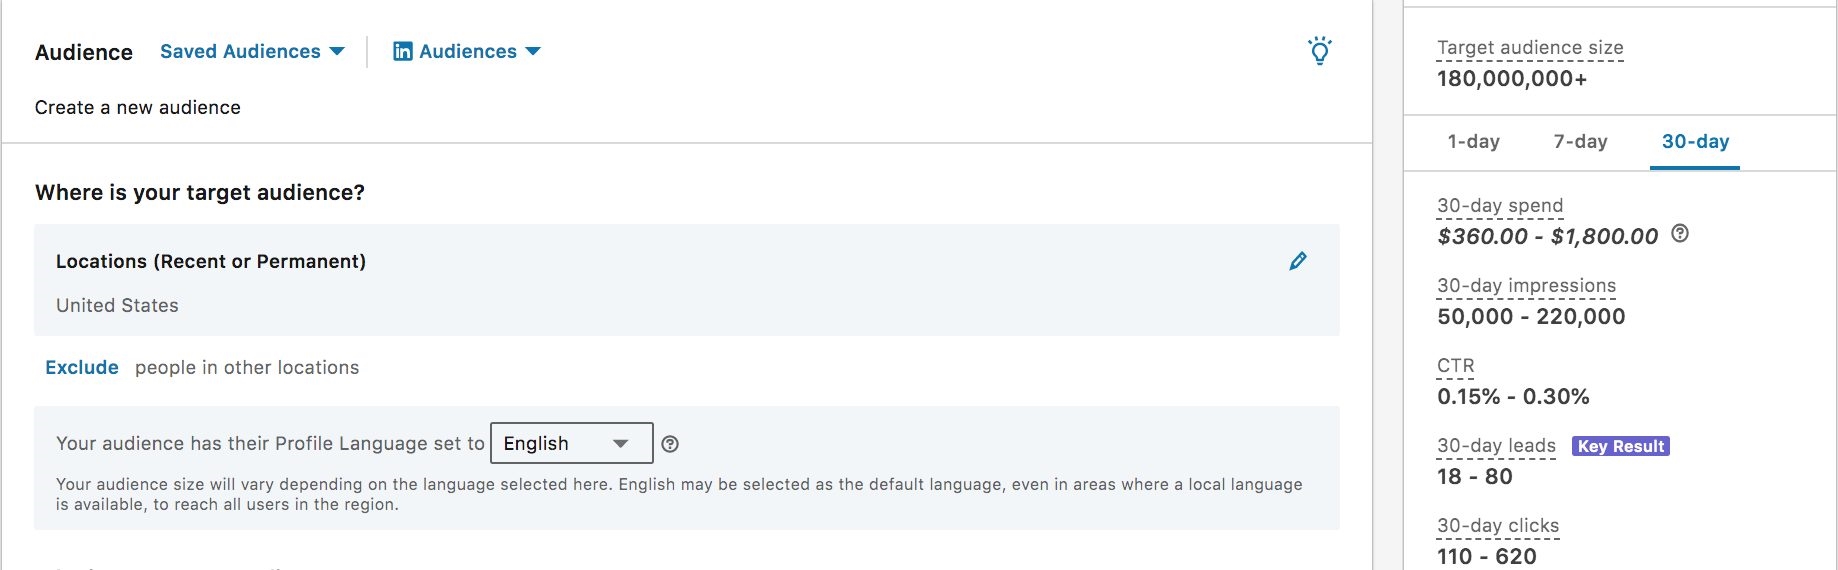Click the help icon beside Profile Language
The height and width of the screenshot is (570, 1838).
coord(670,444)
